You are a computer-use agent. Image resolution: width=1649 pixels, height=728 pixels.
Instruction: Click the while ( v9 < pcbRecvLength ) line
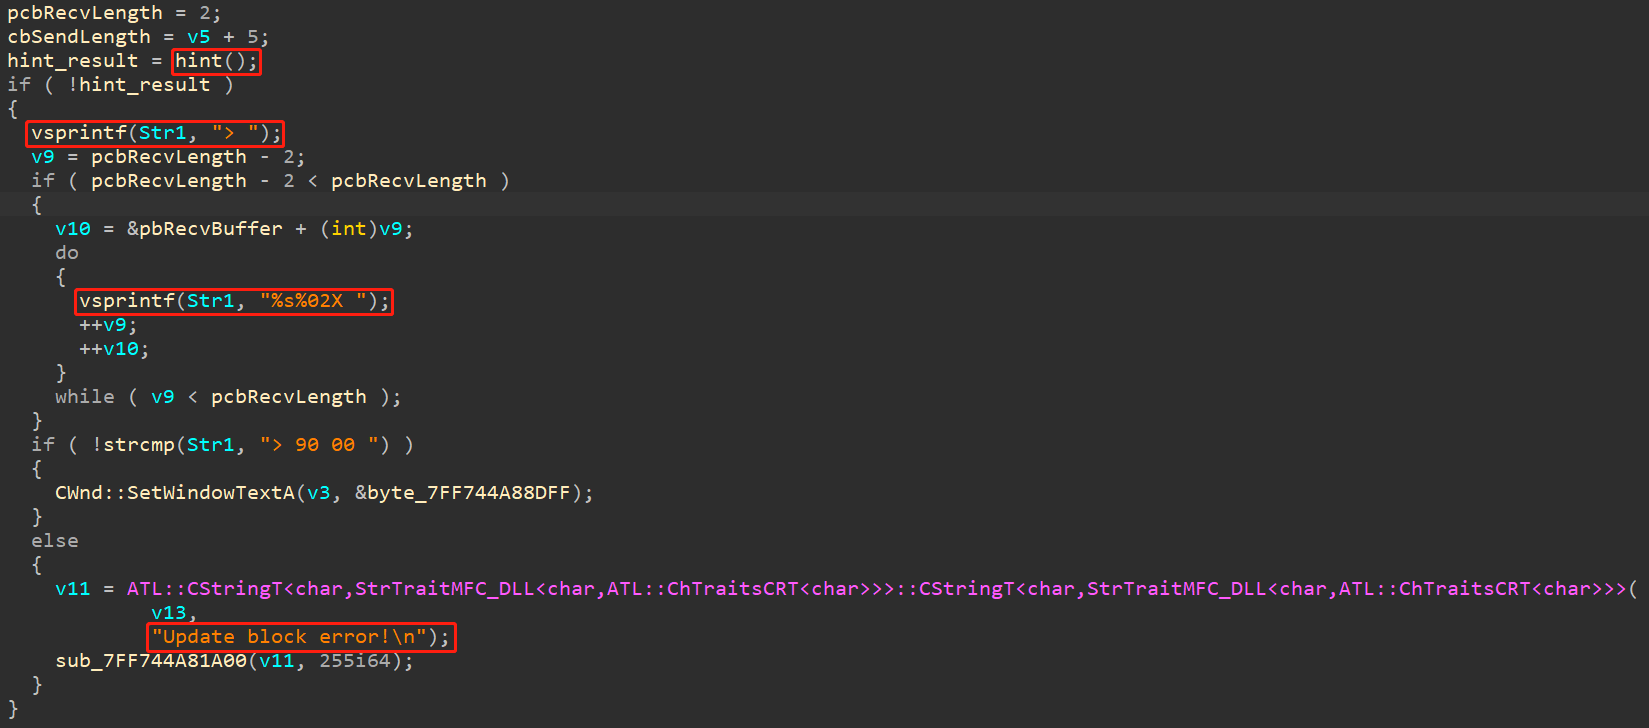pyautogui.click(x=228, y=397)
